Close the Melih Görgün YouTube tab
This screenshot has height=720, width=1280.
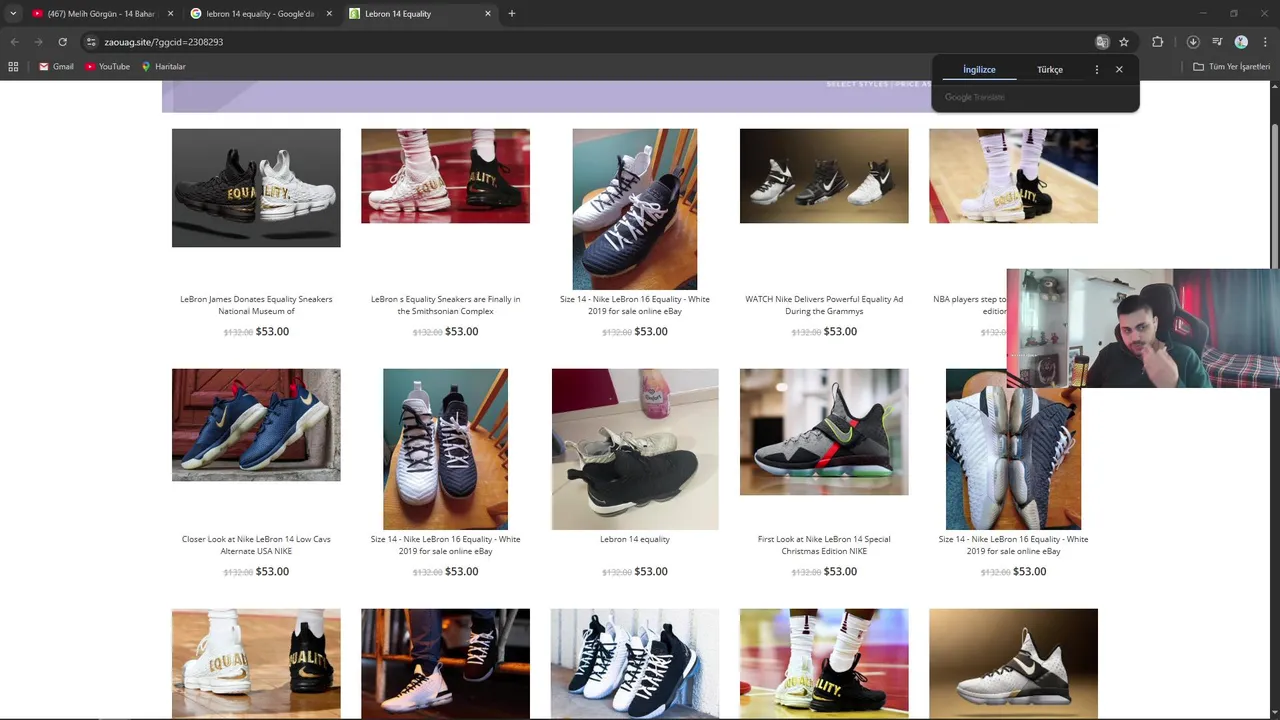click(170, 14)
